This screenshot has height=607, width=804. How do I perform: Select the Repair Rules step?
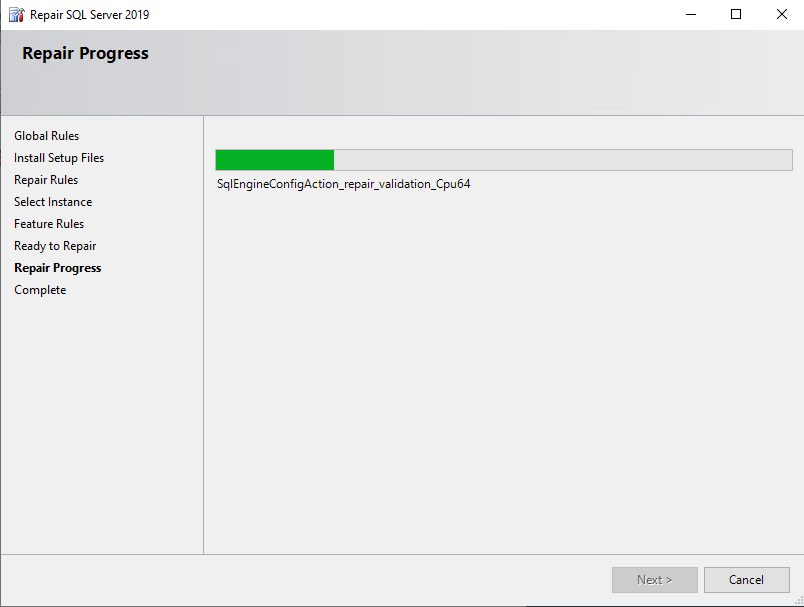(46, 180)
